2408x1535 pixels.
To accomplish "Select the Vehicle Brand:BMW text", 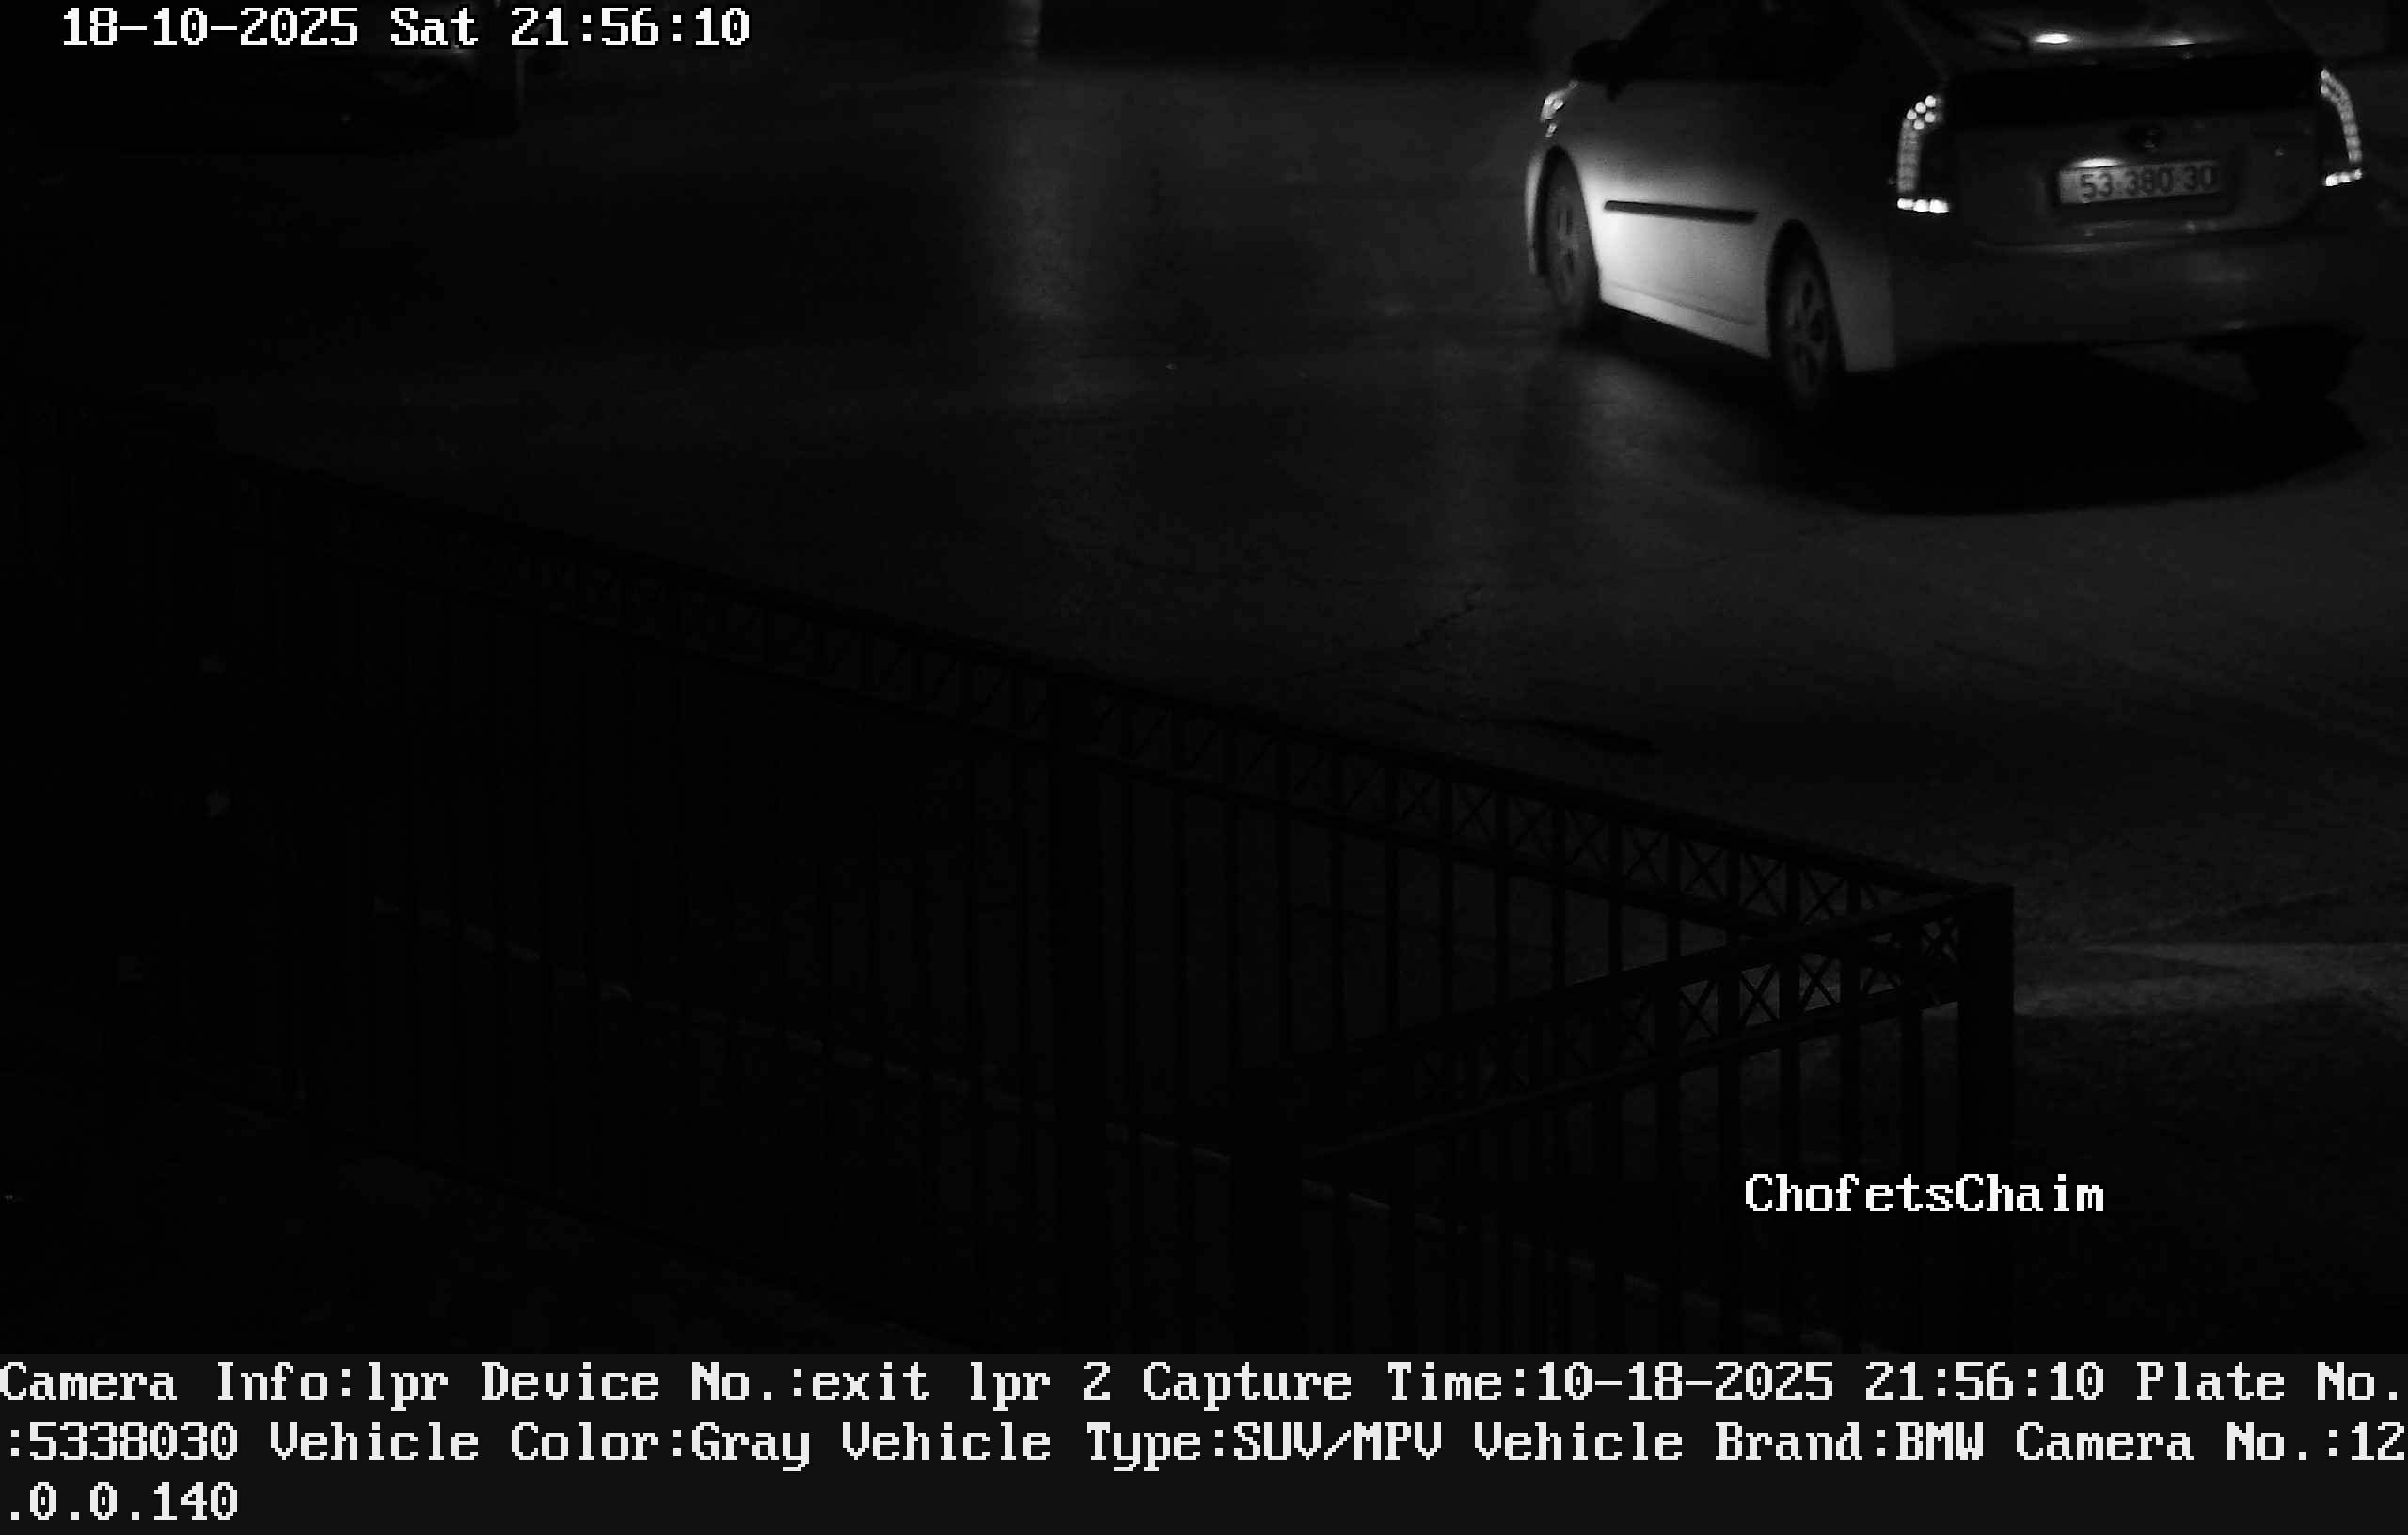I will 1728,1443.
